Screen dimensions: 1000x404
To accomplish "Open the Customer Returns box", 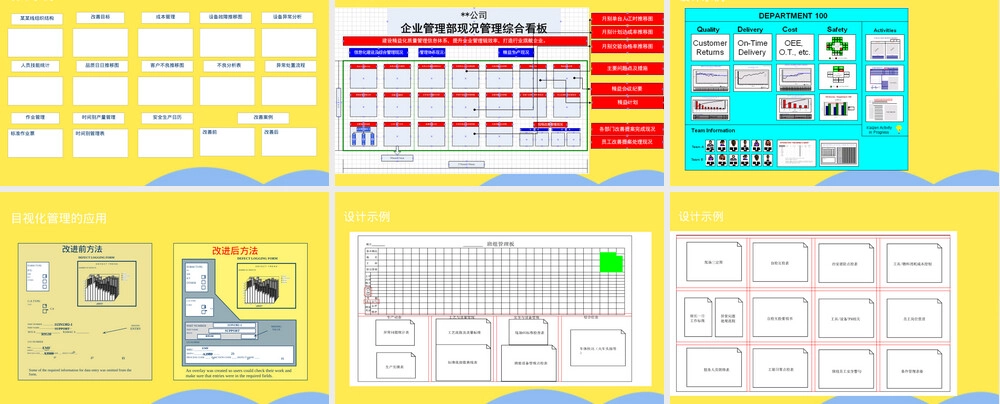I will (x=710, y=48).
